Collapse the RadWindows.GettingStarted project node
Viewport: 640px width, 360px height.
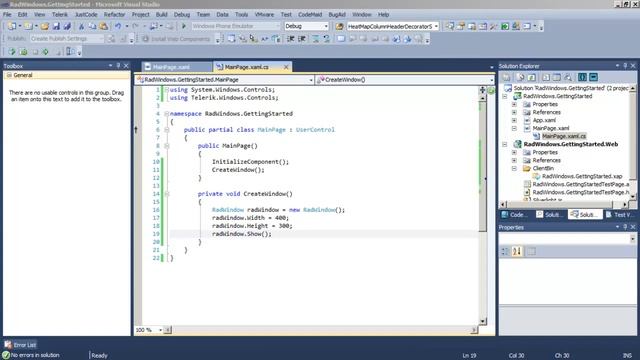tap(505, 96)
